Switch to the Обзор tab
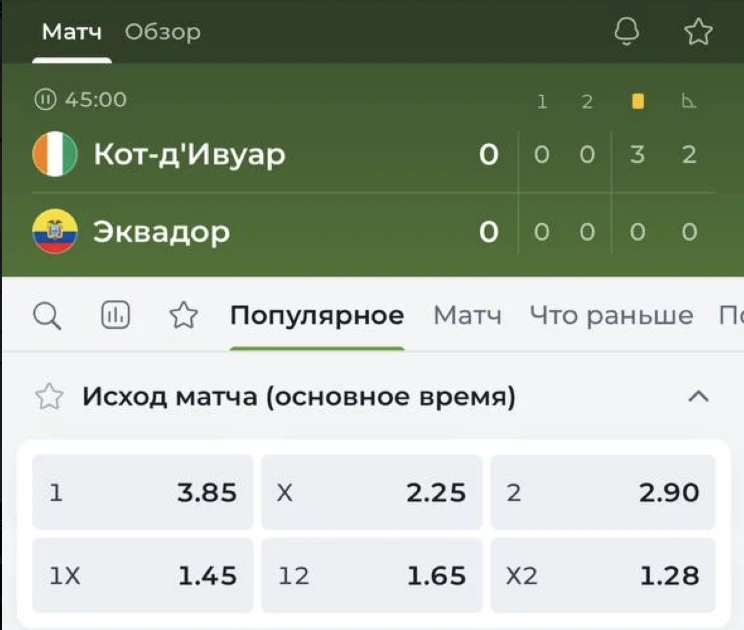The image size is (744, 630). click(162, 32)
